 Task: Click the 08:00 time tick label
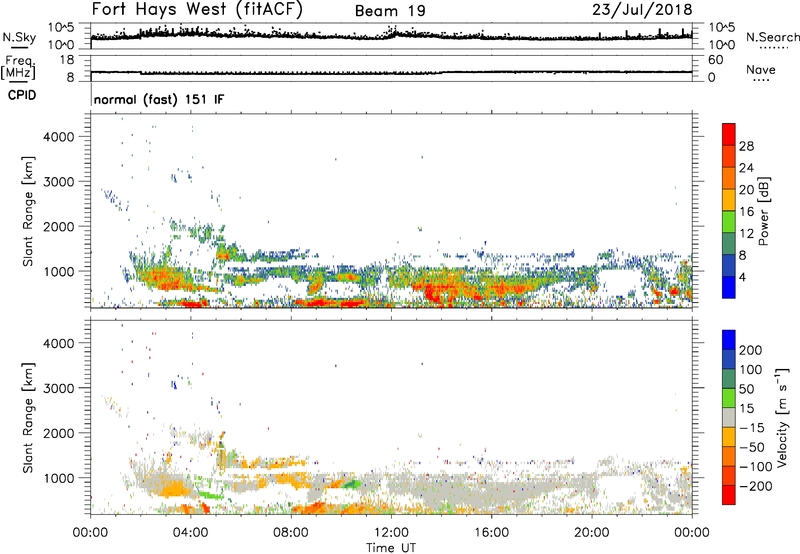(x=291, y=533)
